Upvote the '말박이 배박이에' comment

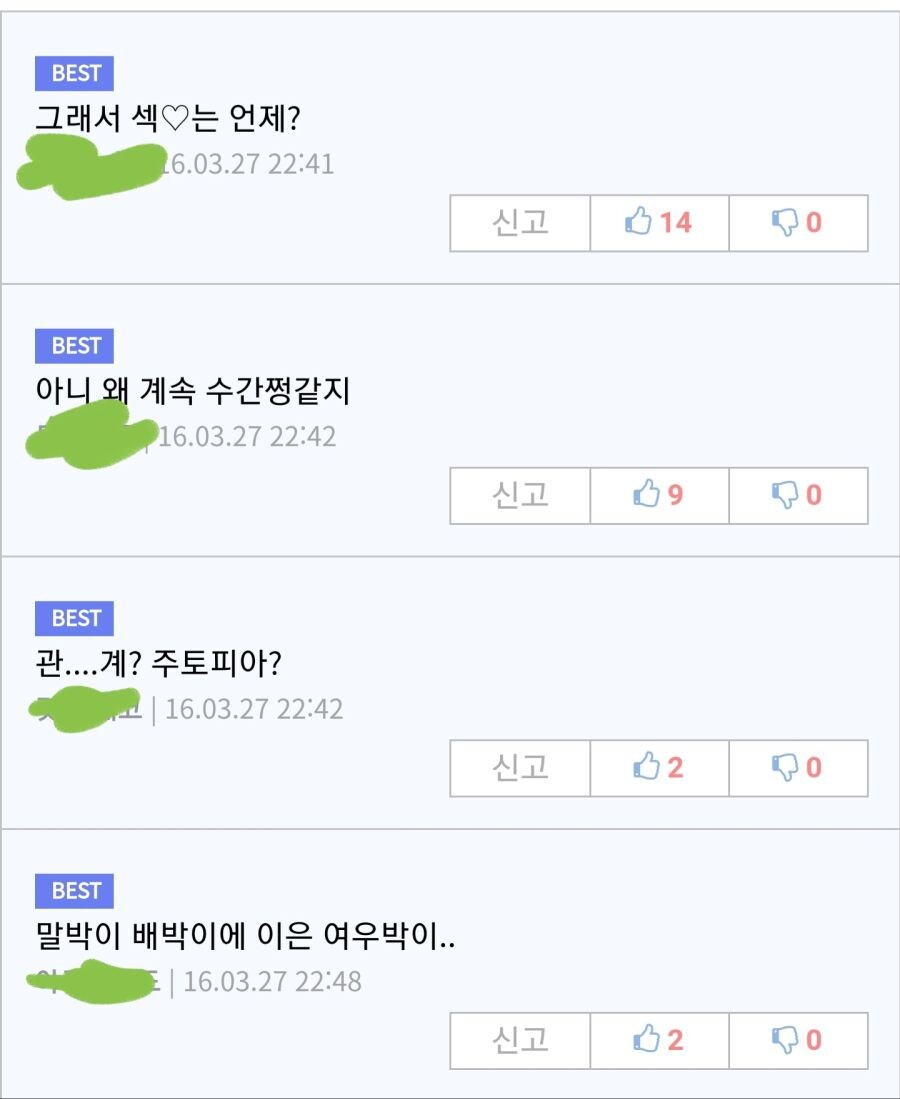click(660, 1041)
